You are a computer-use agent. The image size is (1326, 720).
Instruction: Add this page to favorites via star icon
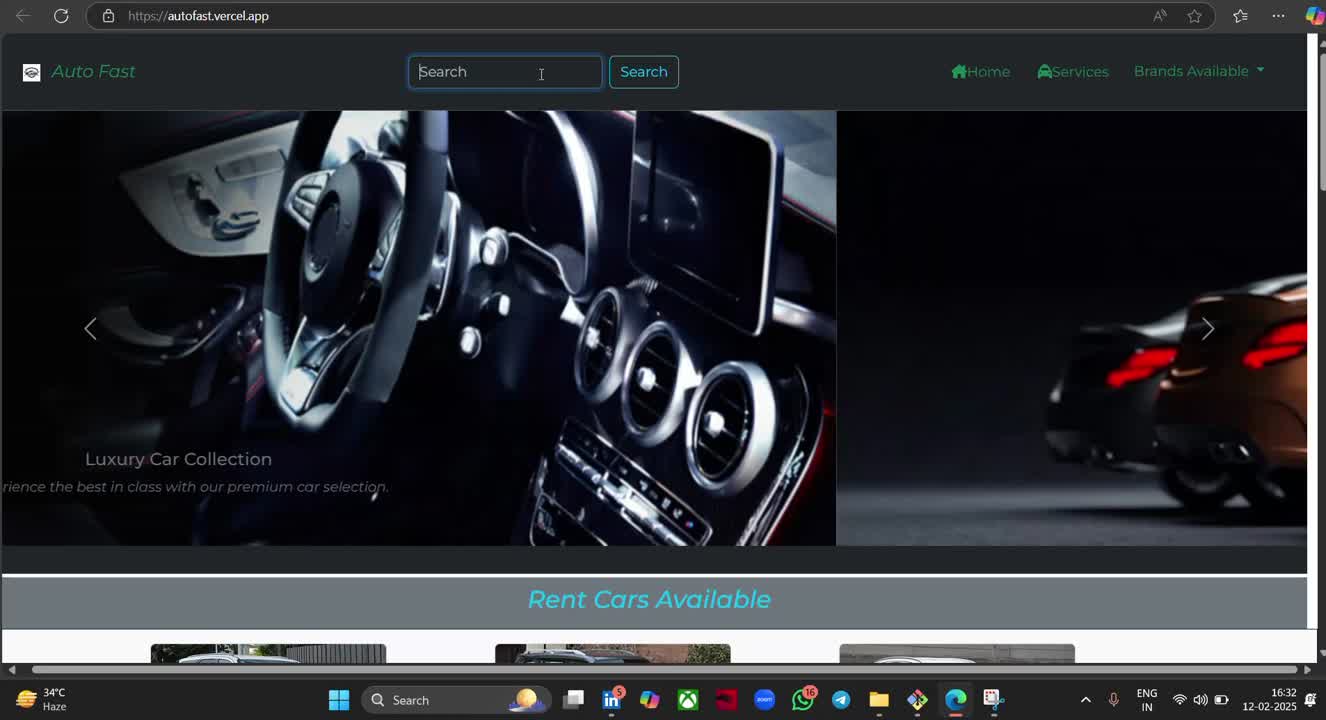(x=1194, y=16)
